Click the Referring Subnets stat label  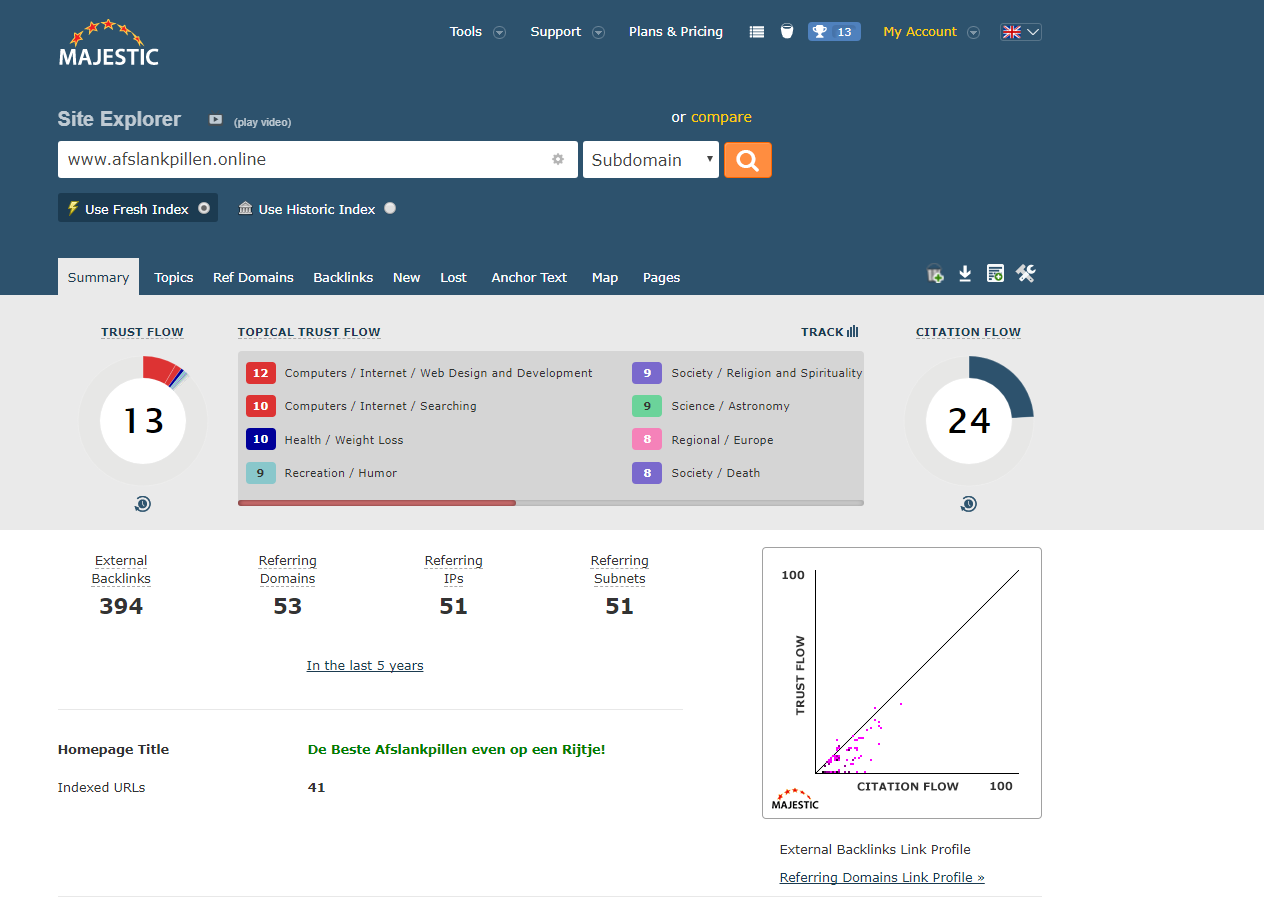pos(619,570)
